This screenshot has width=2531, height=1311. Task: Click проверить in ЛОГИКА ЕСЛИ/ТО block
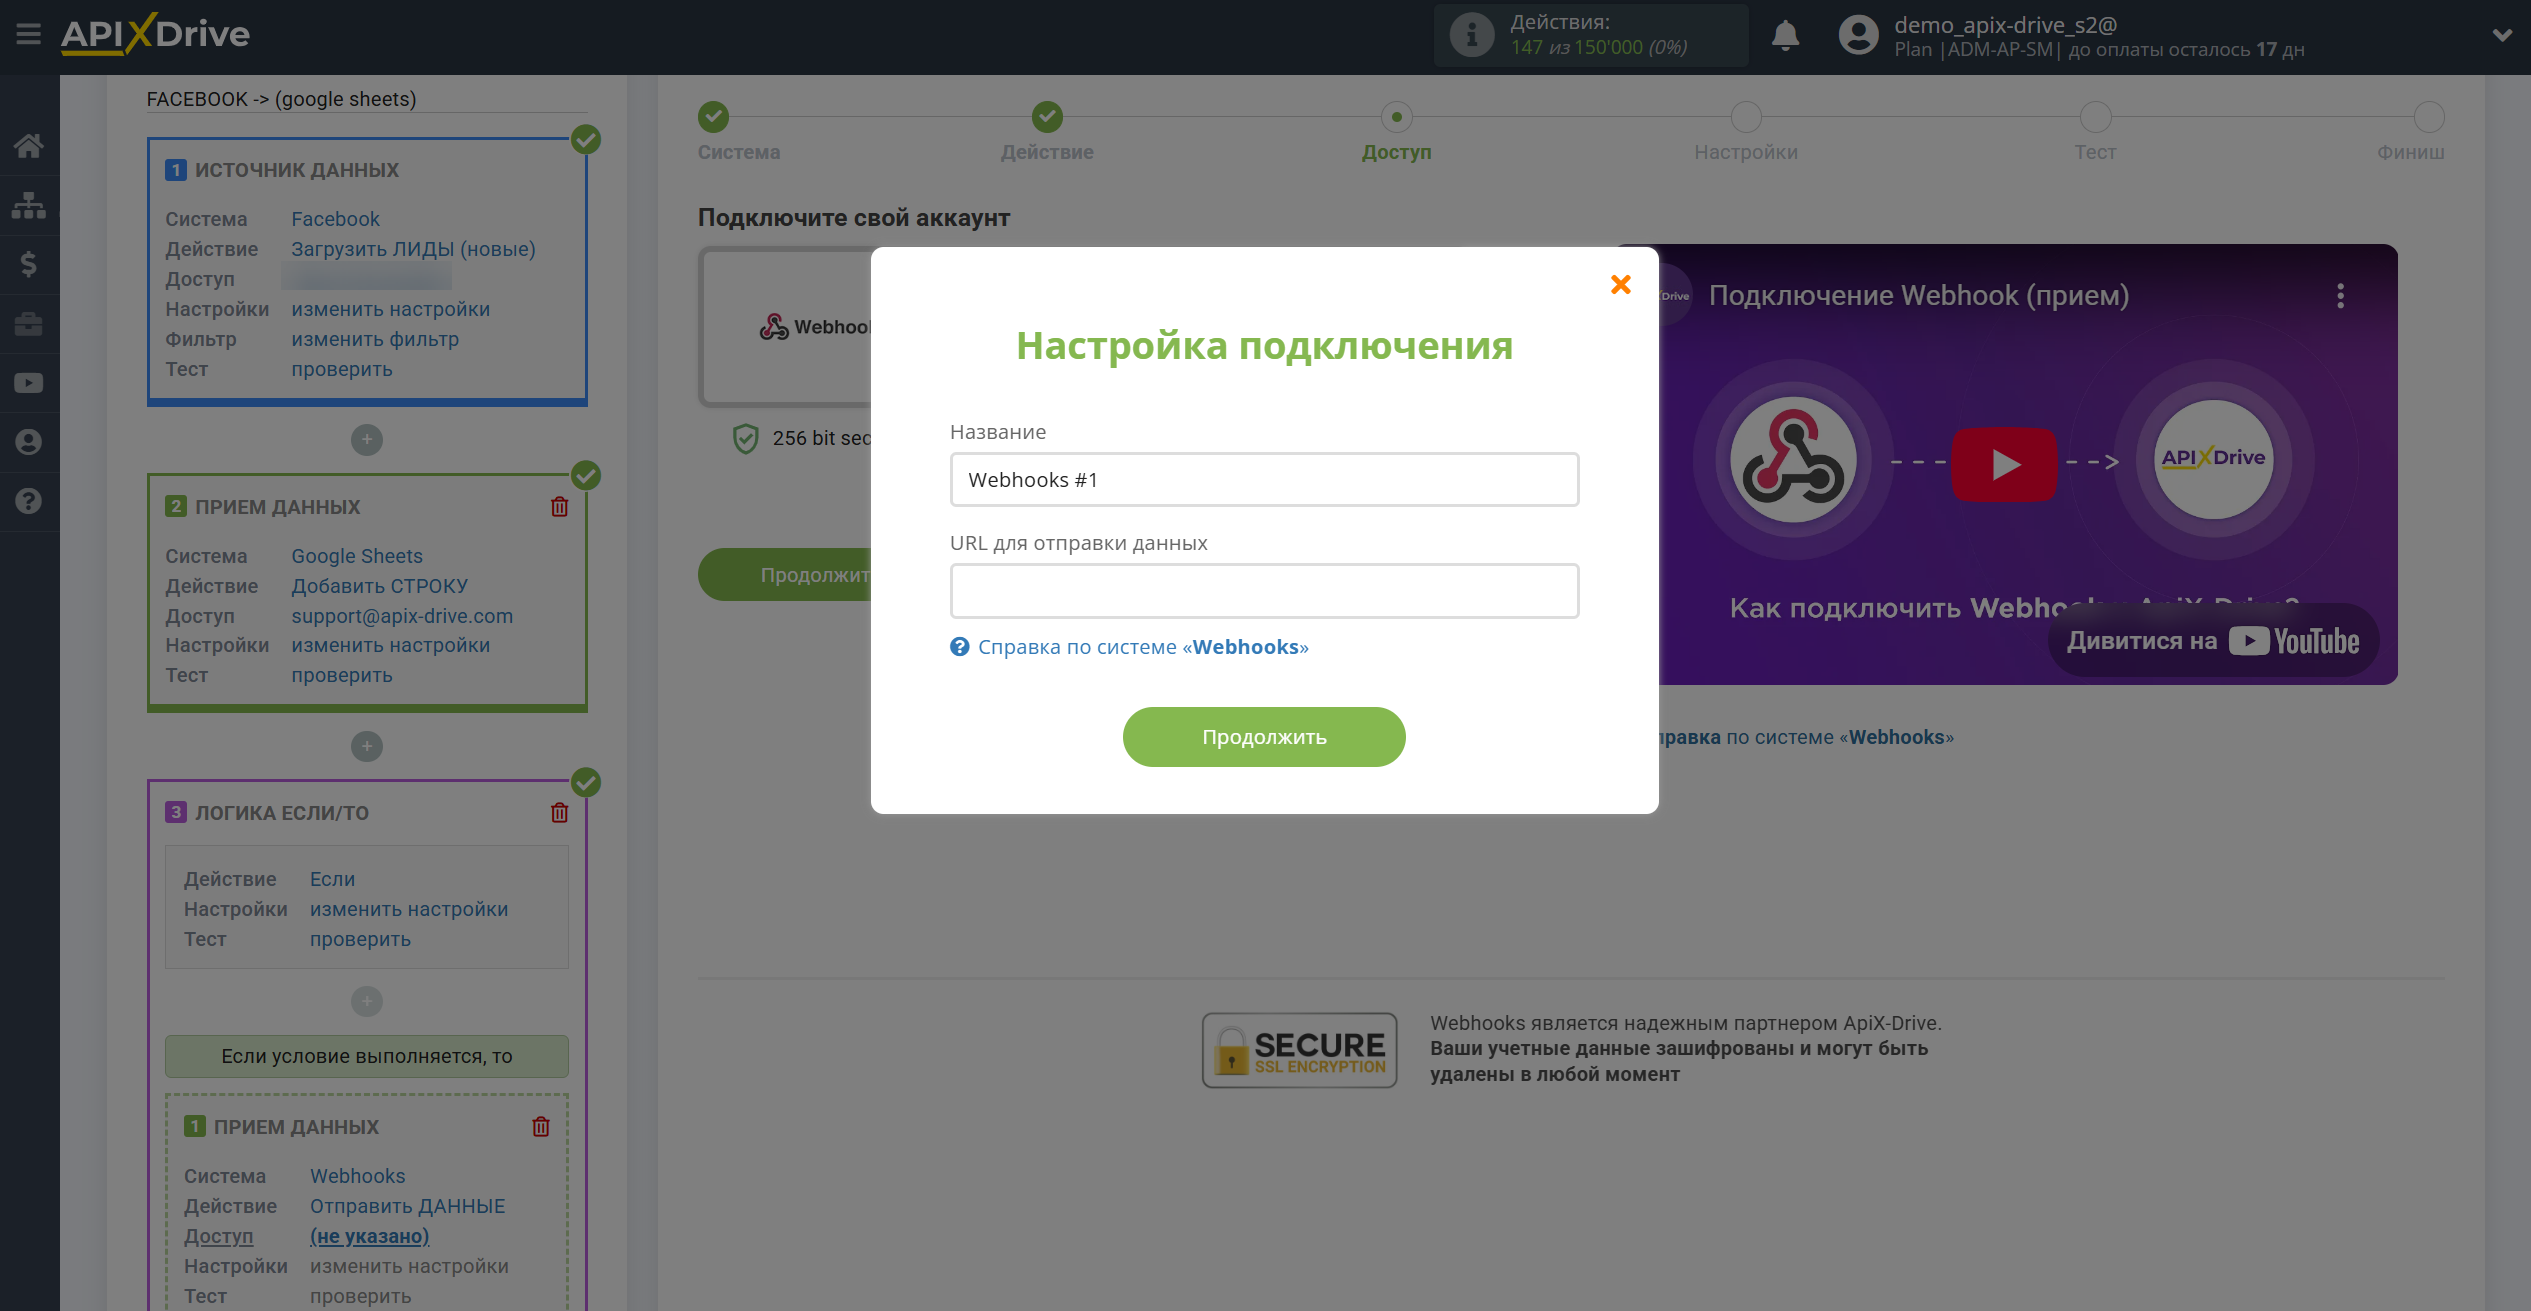(x=360, y=939)
